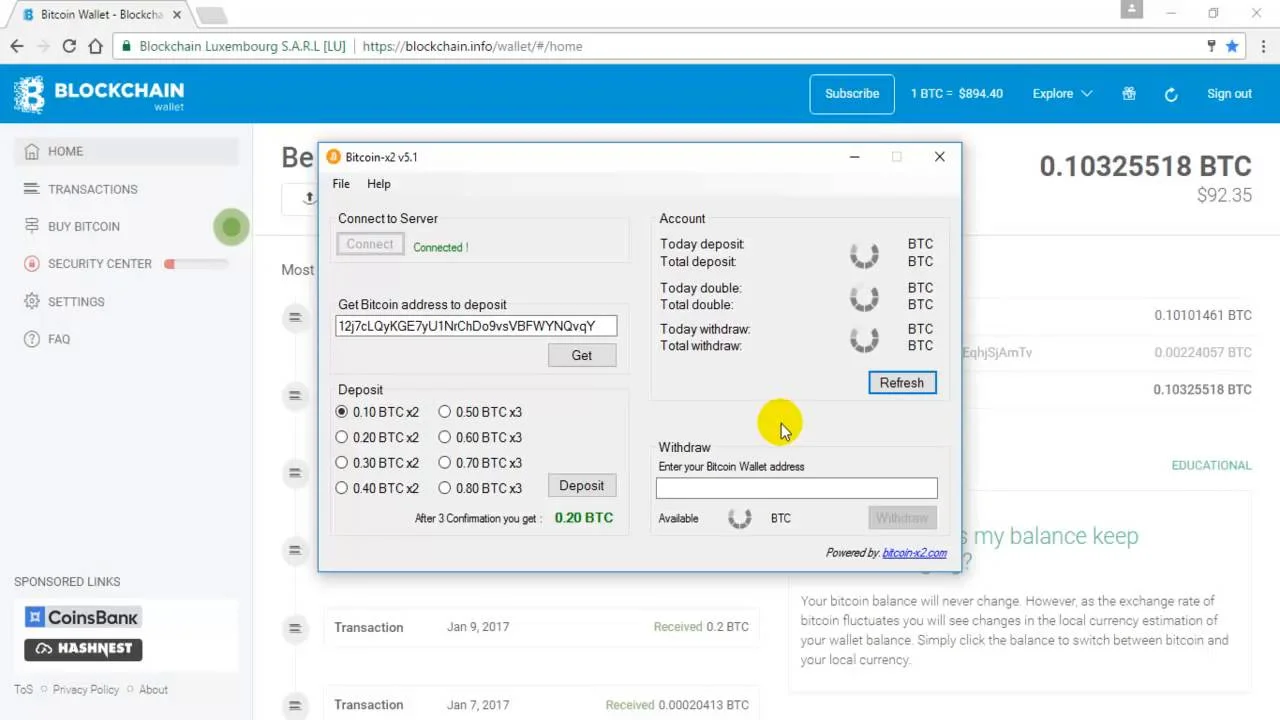This screenshot has width=1280, height=720.
Task: Open the HashNest sponsored link
Action: pos(83,649)
